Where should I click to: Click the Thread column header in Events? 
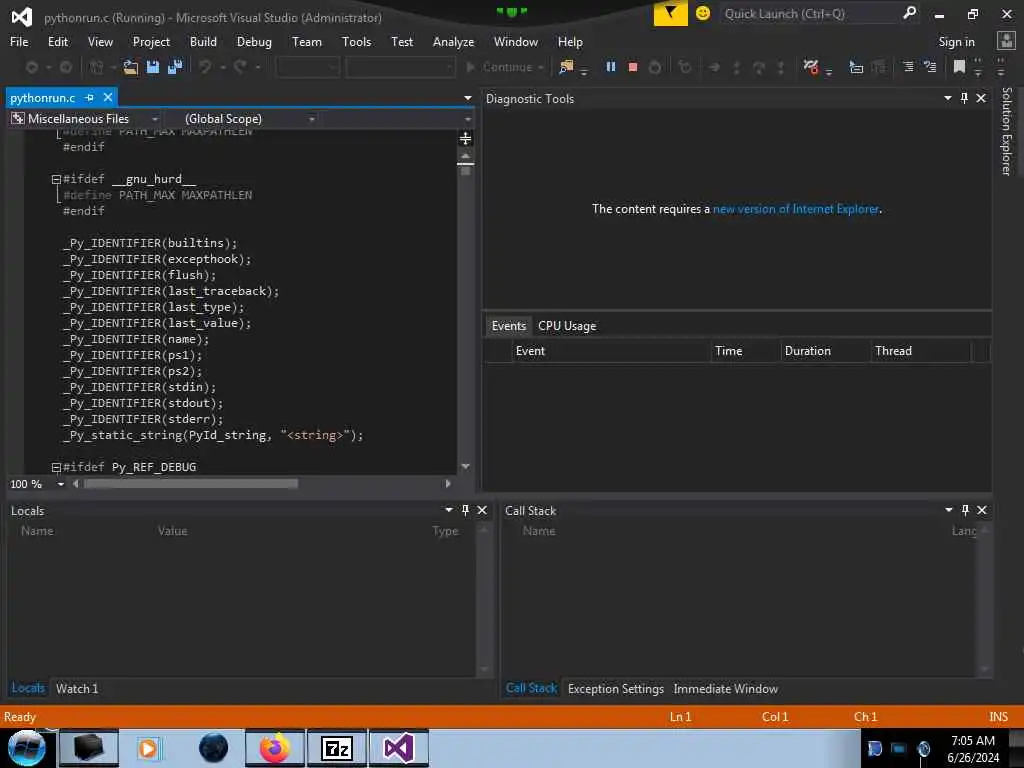click(921, 351)
